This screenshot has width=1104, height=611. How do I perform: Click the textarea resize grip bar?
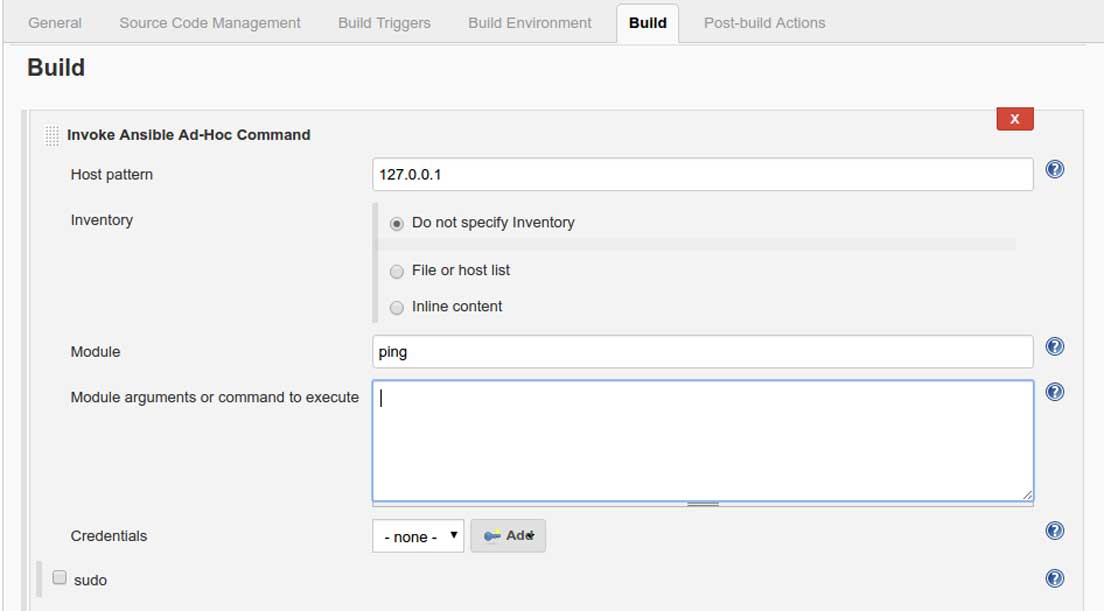coord(703,503)
